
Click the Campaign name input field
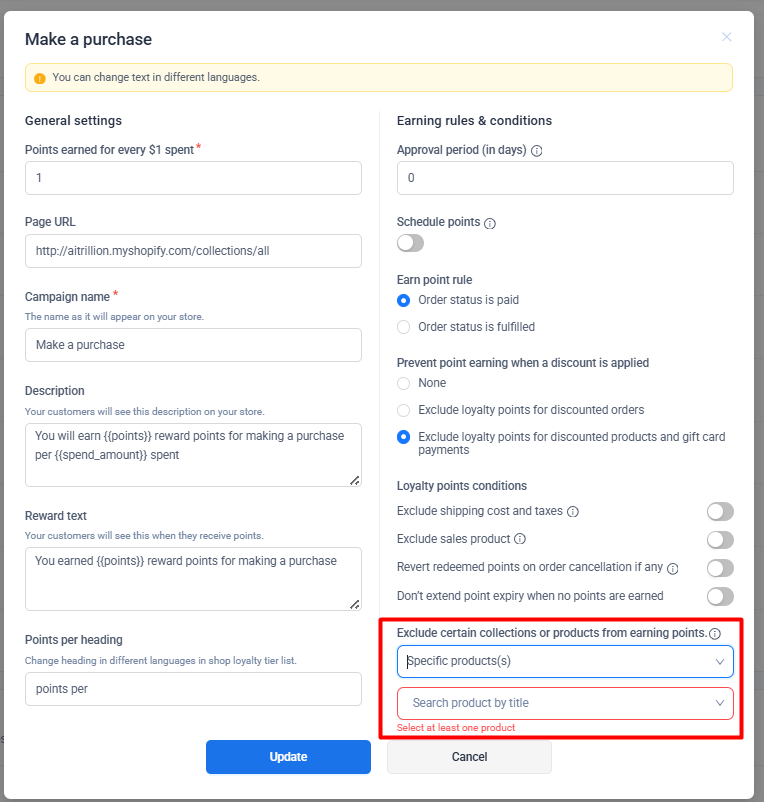tap(193, 345)
